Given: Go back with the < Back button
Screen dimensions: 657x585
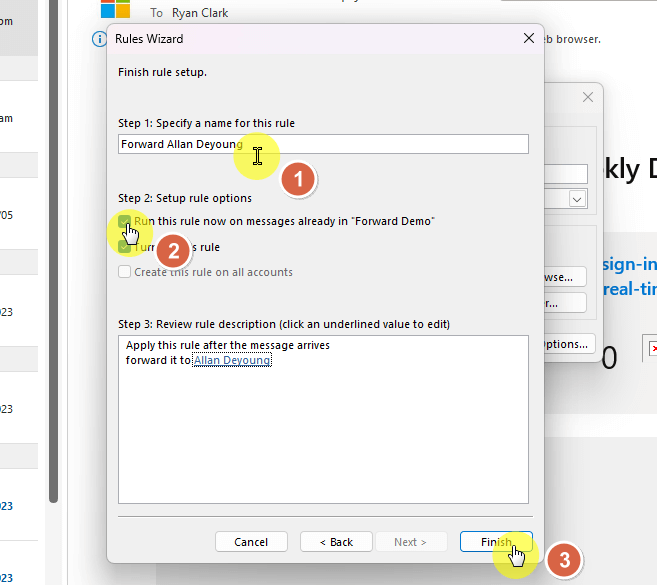Looking at the screenshot, I should pyautogui.click(x=336, y=542).
